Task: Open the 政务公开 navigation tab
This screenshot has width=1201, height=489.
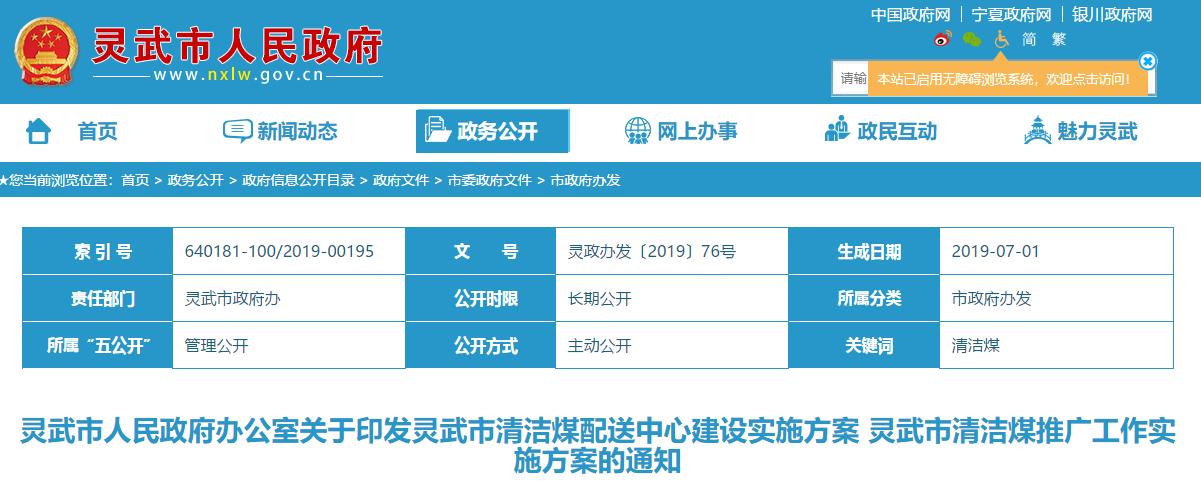Action: pos(492,131)
